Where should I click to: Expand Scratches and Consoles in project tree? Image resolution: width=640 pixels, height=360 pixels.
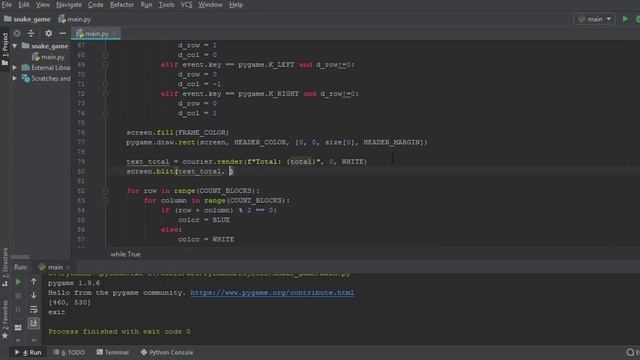pos(15,78)
